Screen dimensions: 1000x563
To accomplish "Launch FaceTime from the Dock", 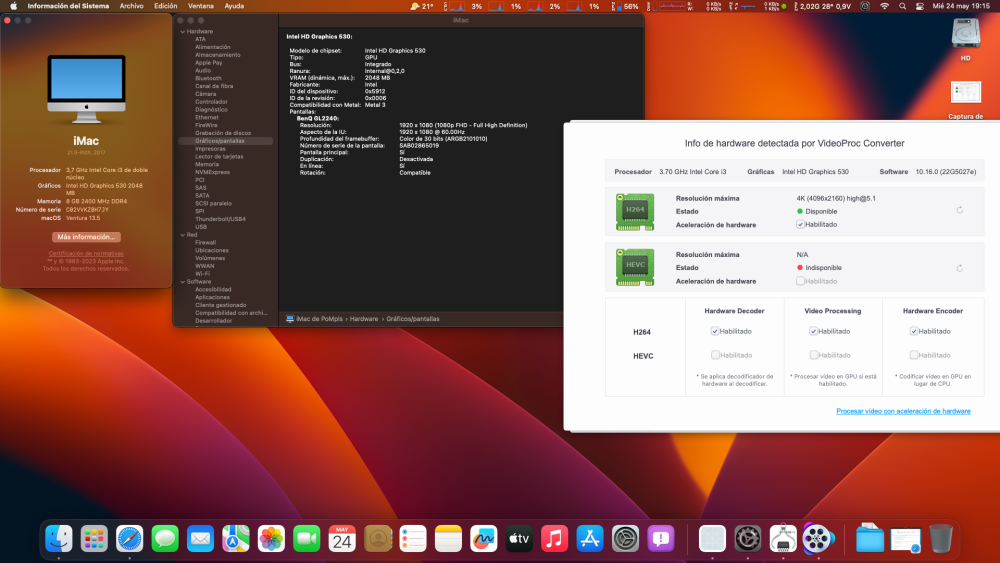I will (307, 539).
